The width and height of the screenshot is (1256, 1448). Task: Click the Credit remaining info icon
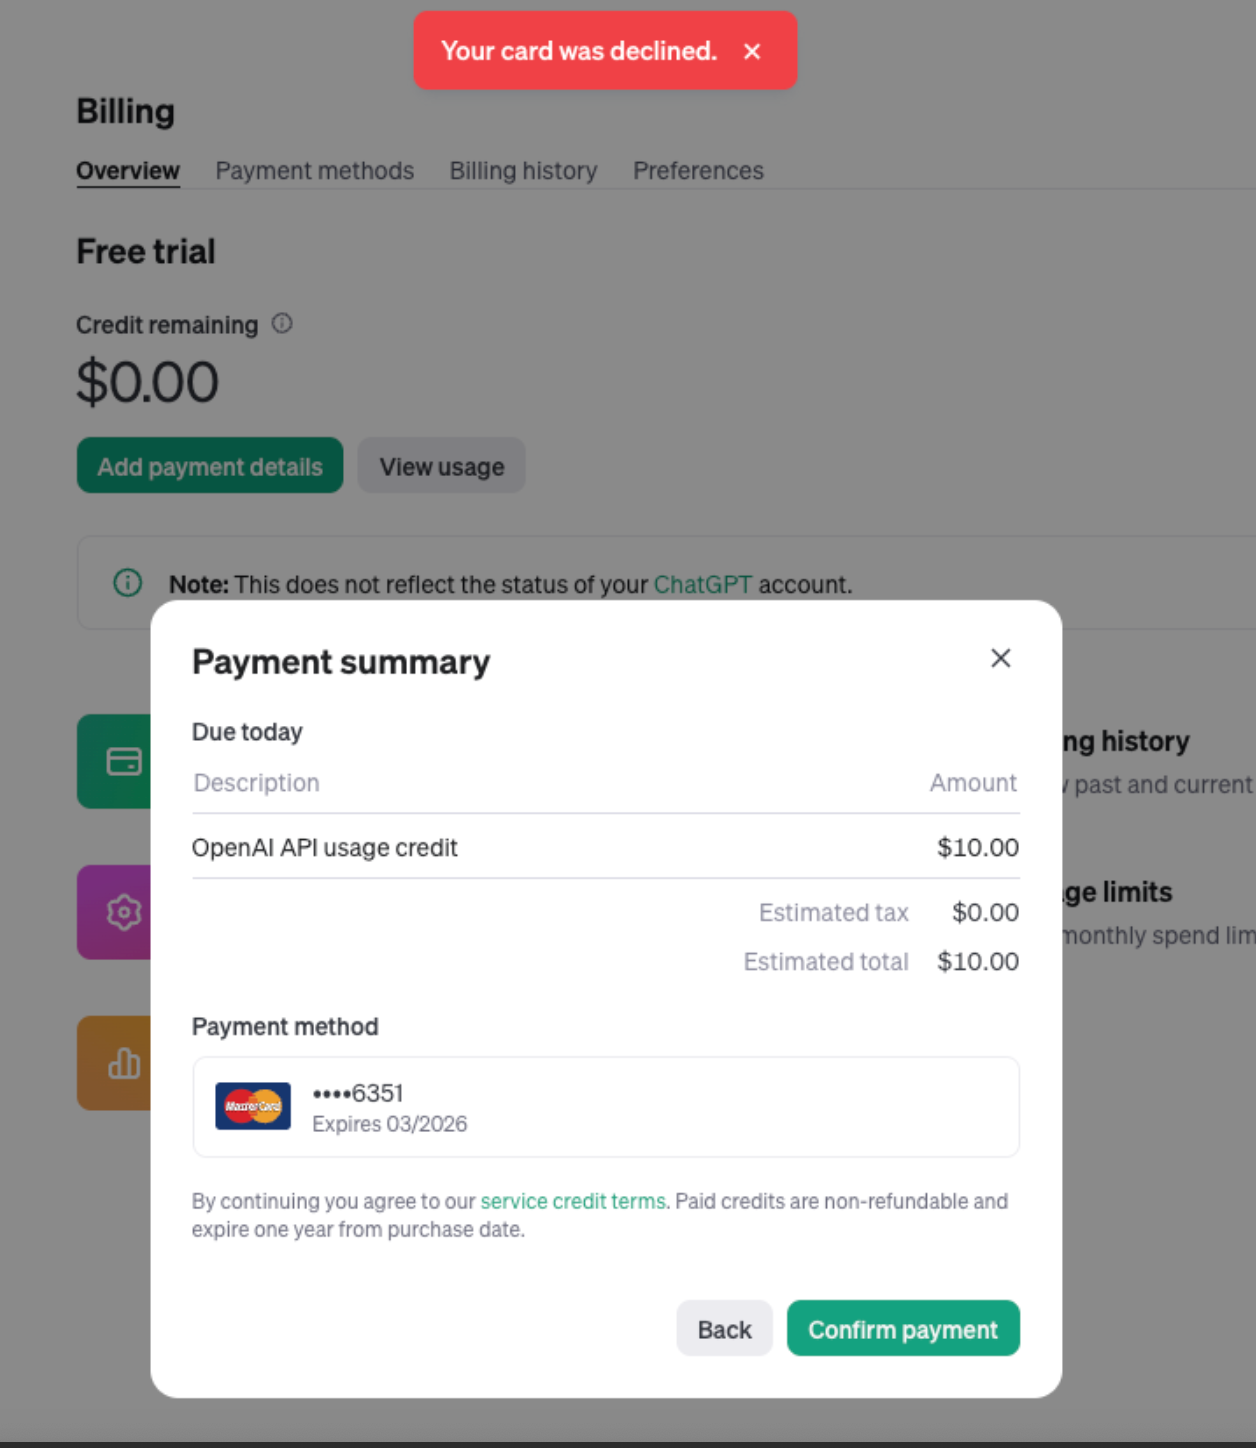pyautogui.click(x=281, y=323)
